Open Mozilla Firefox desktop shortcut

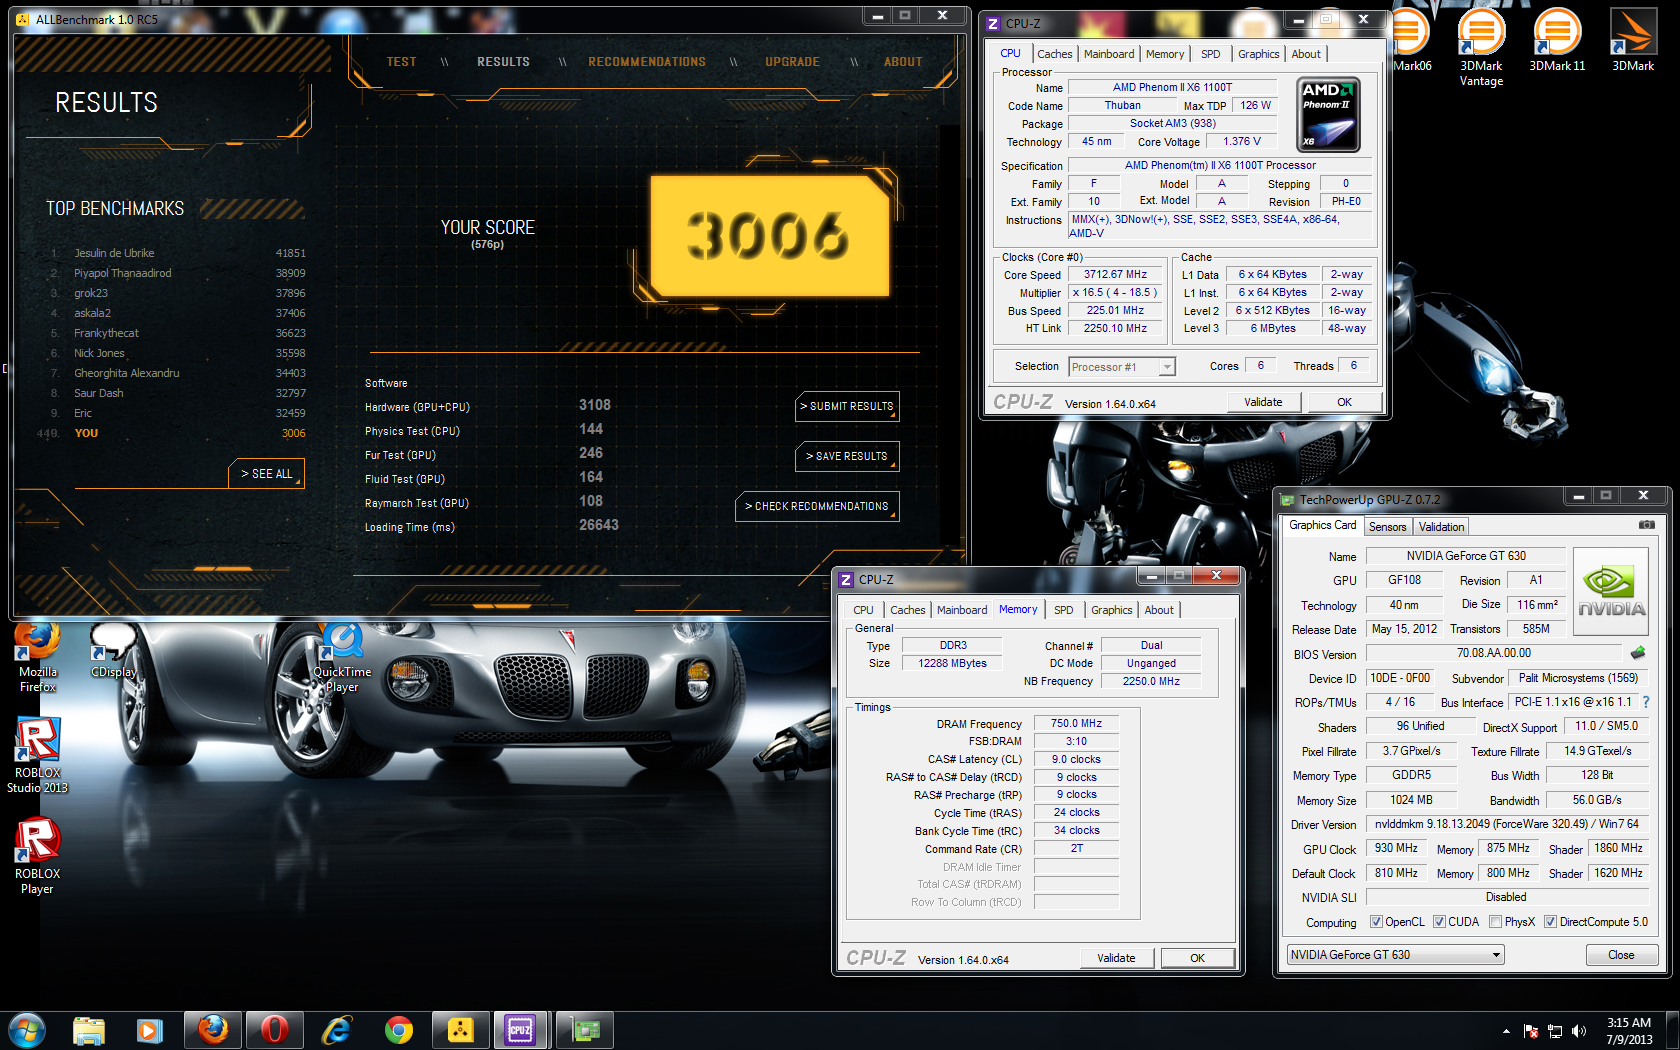pyautogui.click(x=38, y=657)
